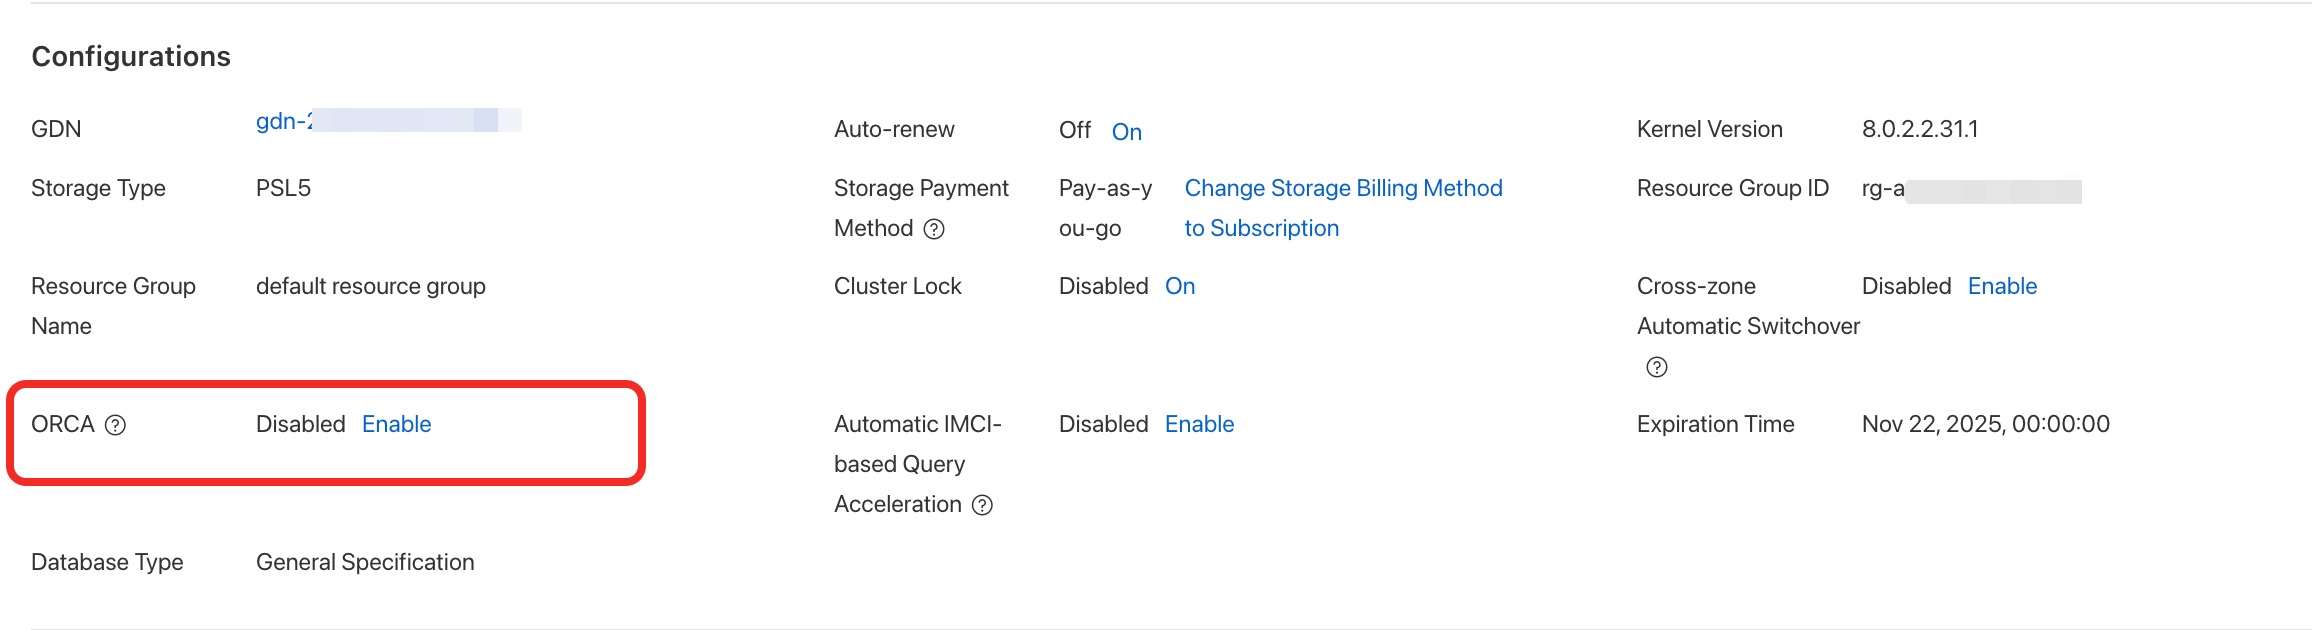
Task: Click the ORCA Disabled status text
Action: pos(300,424)
